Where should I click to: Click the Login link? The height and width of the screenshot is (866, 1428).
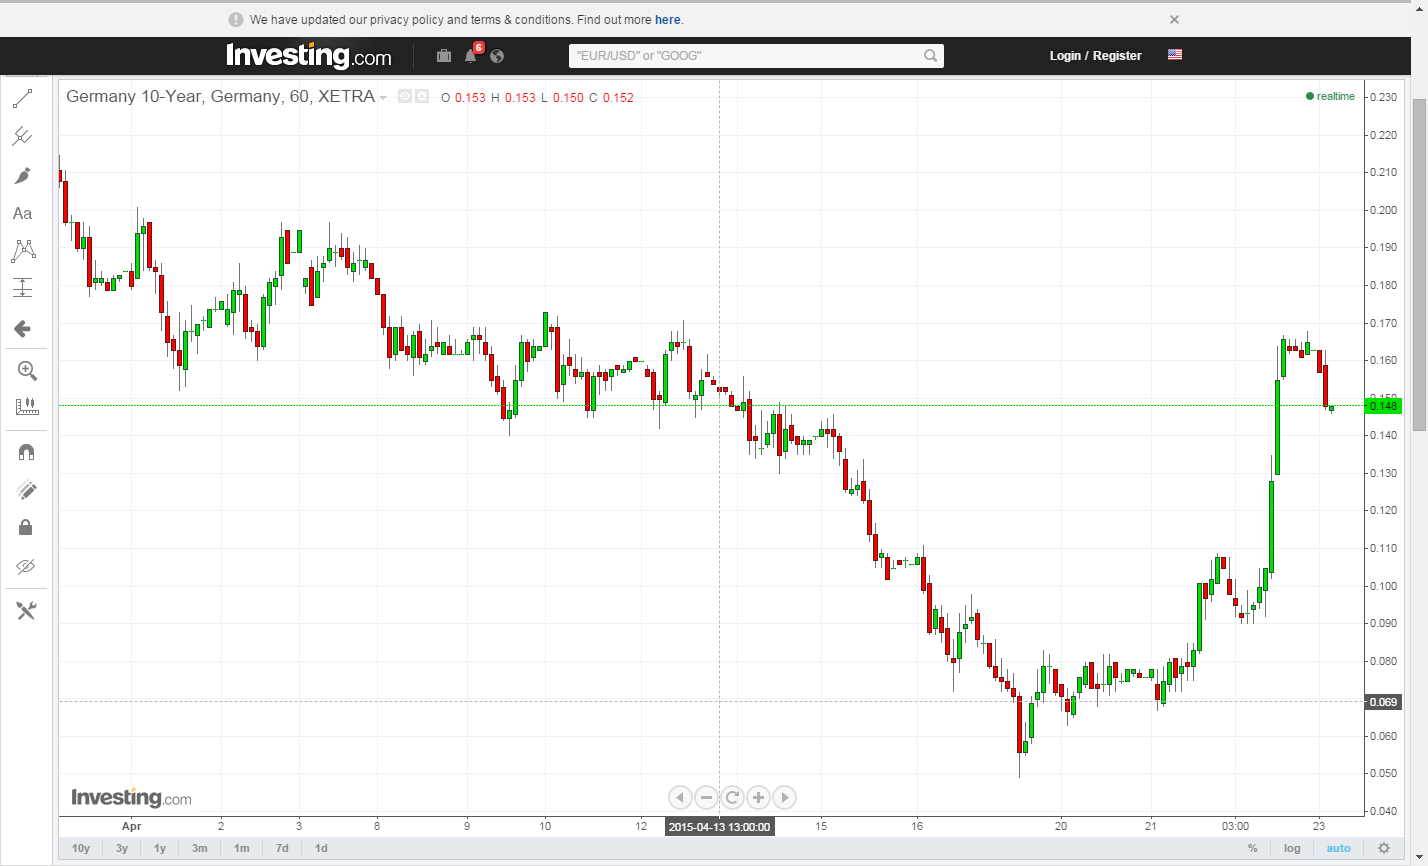[1065, 56]
